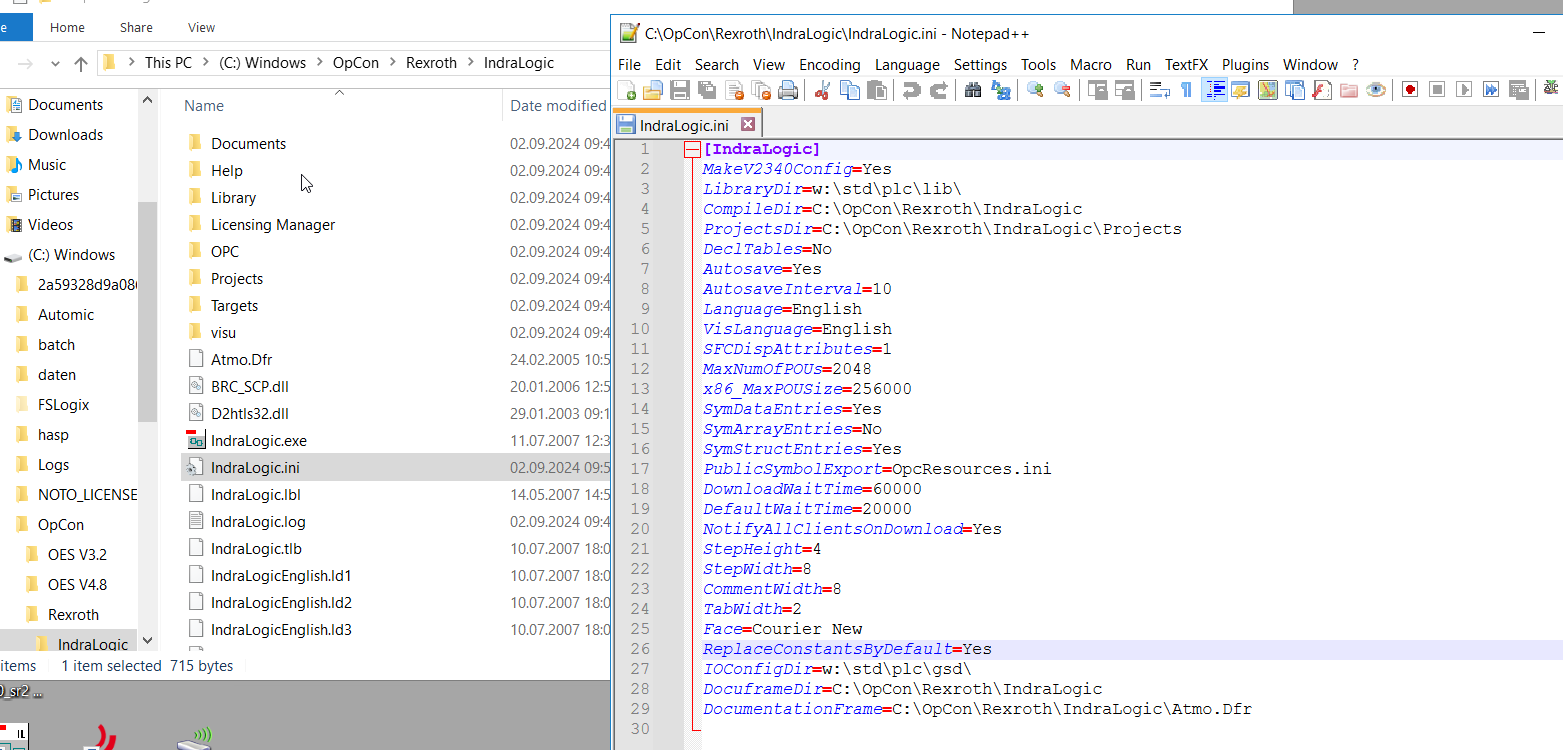The width and height of the screenshot is (1563, 750).
Task: Toggle the indent guide toolbar button
Action: 1214,90
